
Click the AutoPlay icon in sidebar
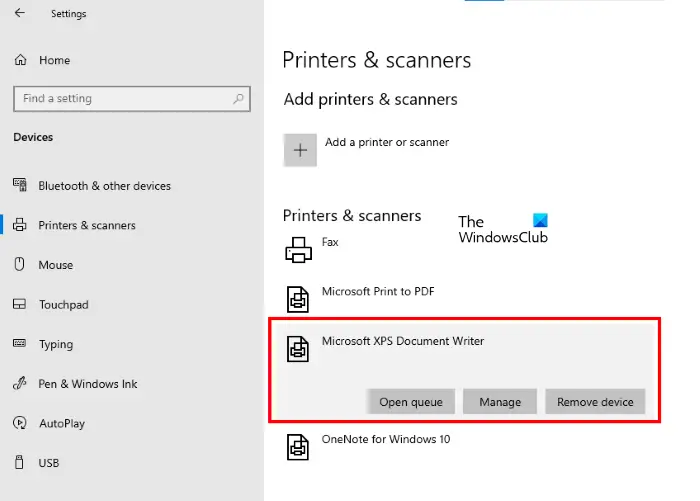click(20, 423)
